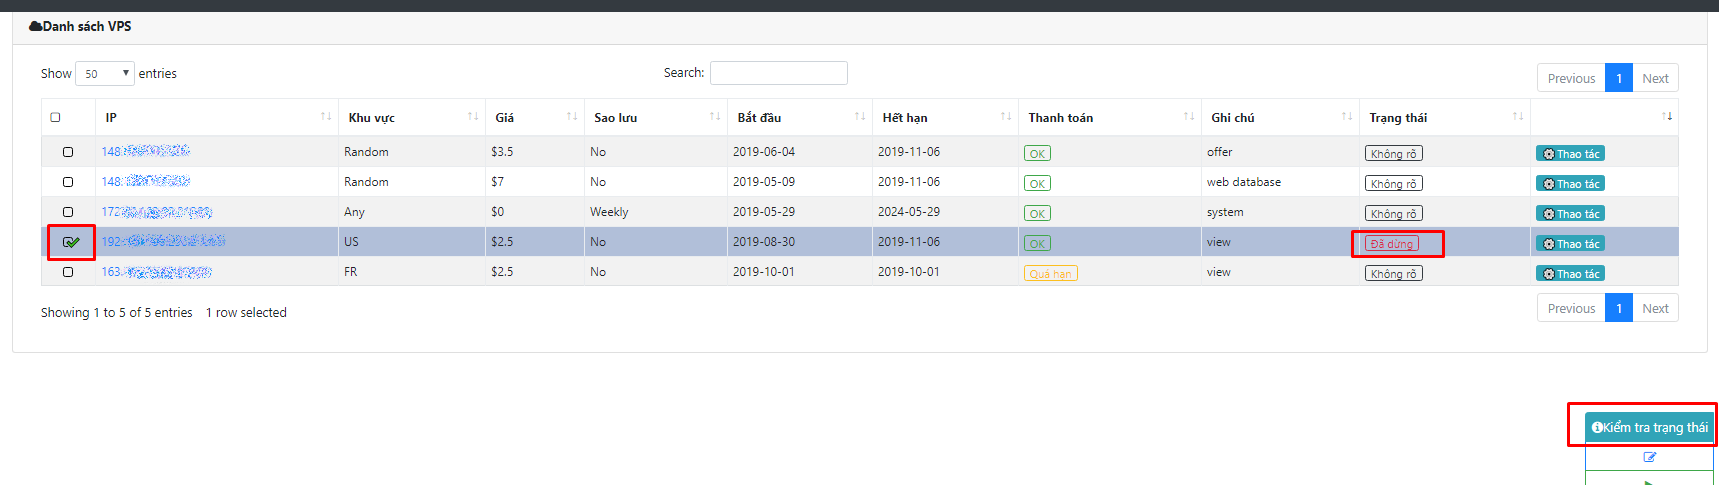This screenshot has height=485, width=1719.
Task: Click sort arrows on the IP column
Action: coord(326,117)
